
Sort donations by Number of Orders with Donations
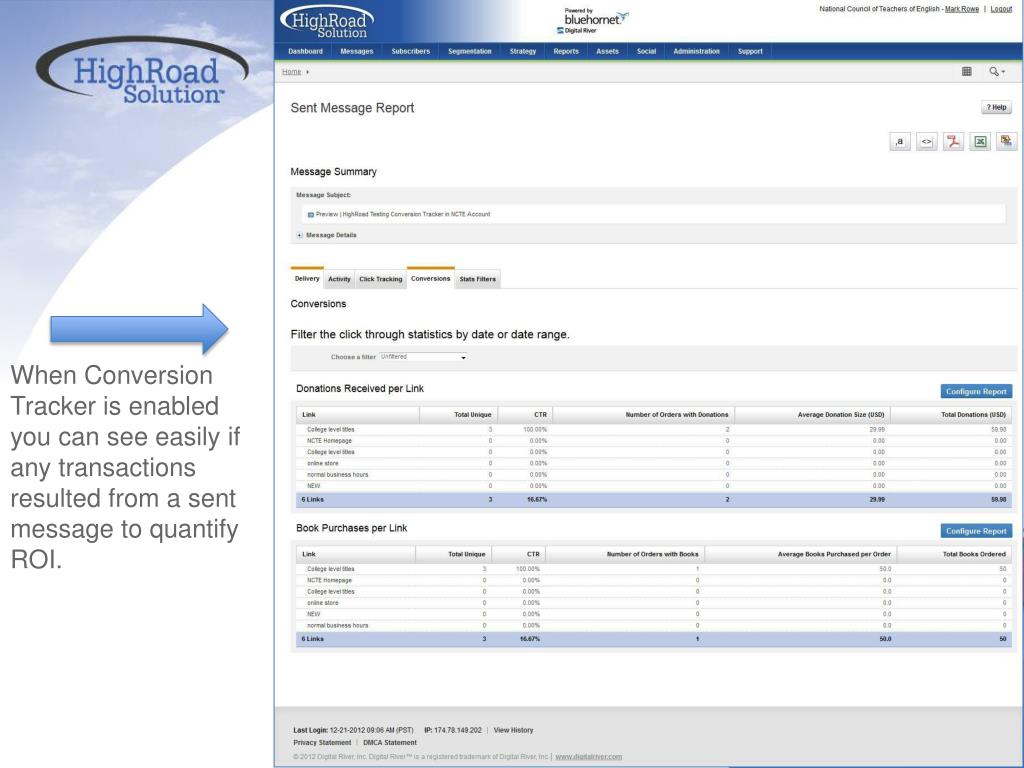[x=643, y=415]
